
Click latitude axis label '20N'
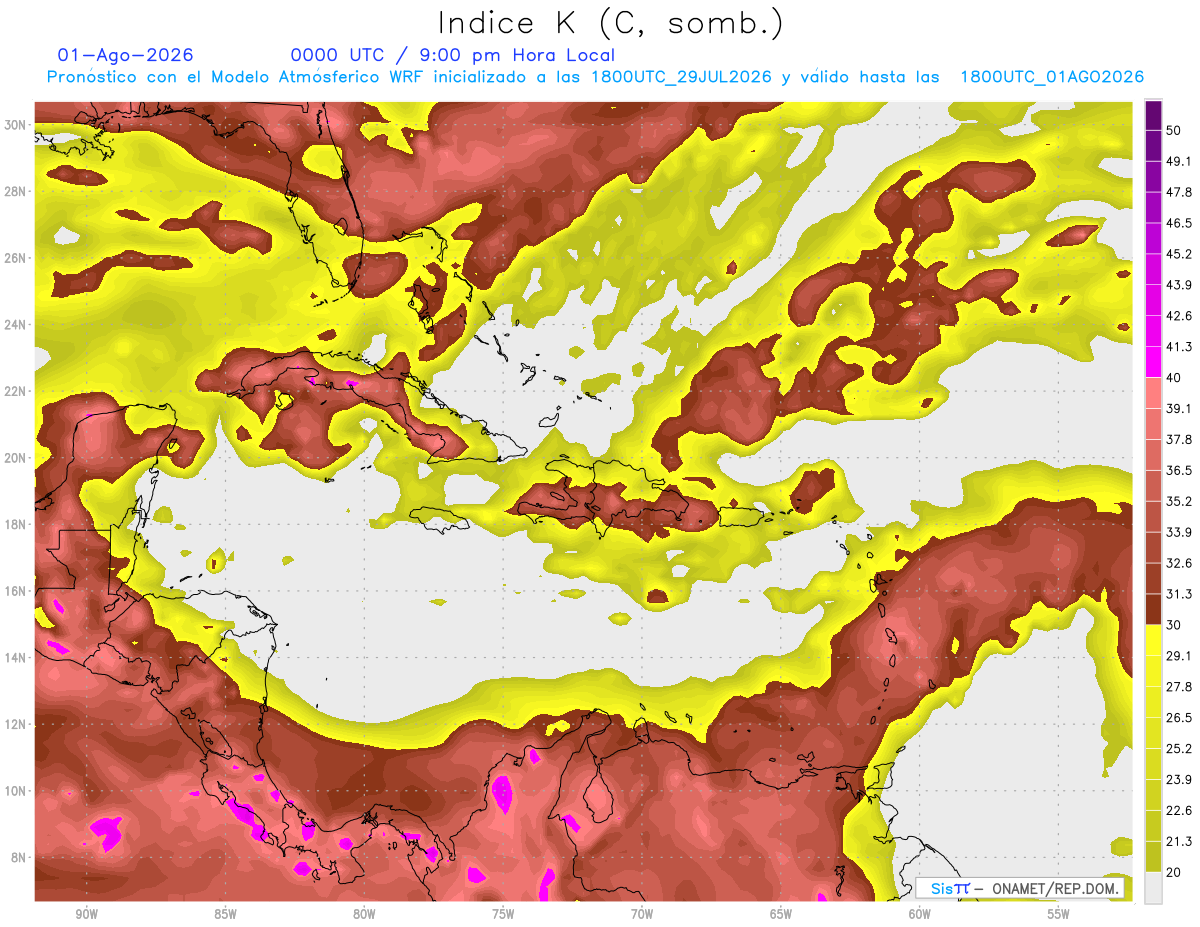point(14,458)
